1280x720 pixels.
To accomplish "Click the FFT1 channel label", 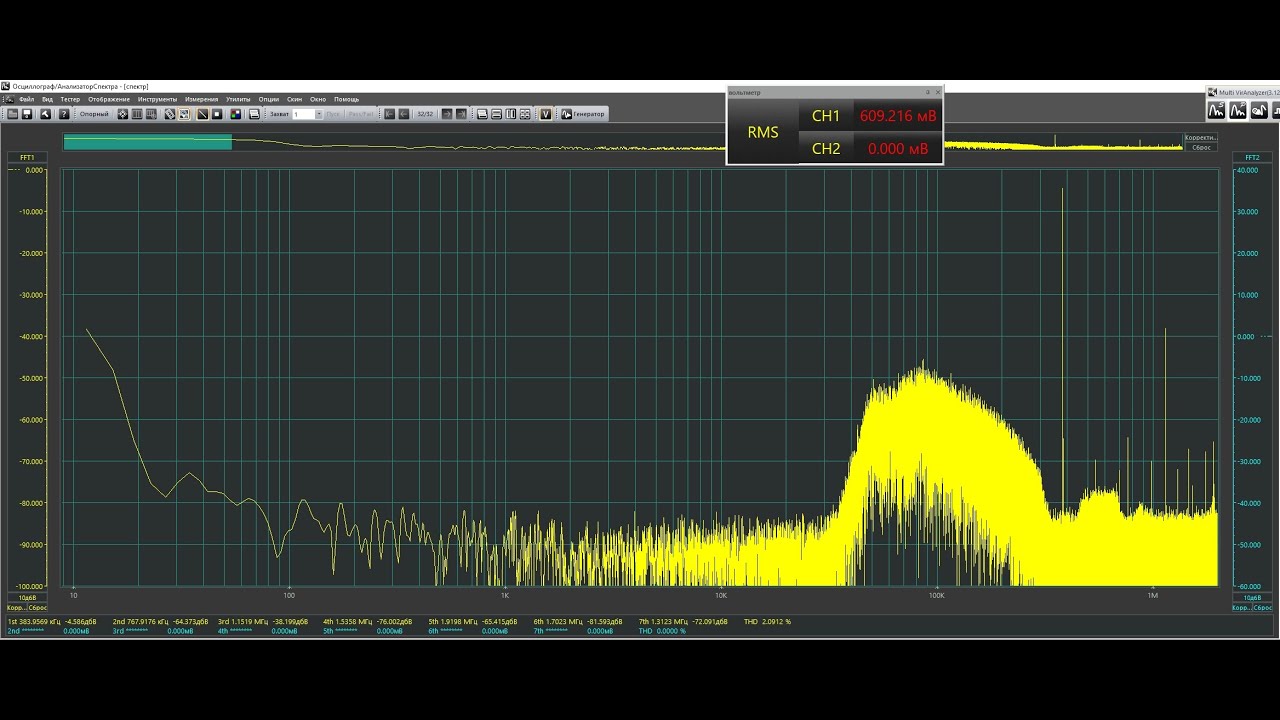I will pos(27,157).
